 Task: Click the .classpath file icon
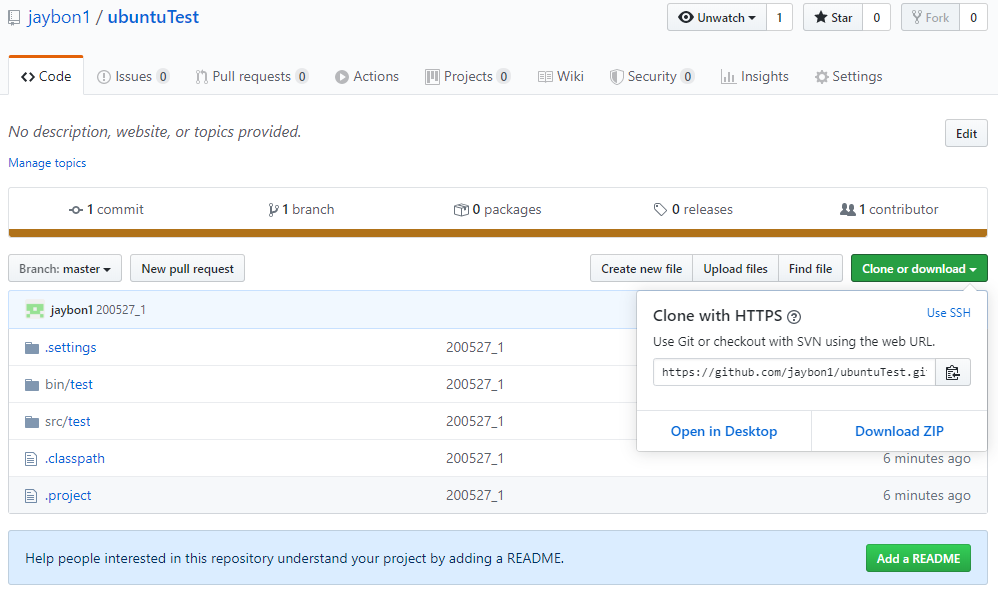[x=31, y=458]
